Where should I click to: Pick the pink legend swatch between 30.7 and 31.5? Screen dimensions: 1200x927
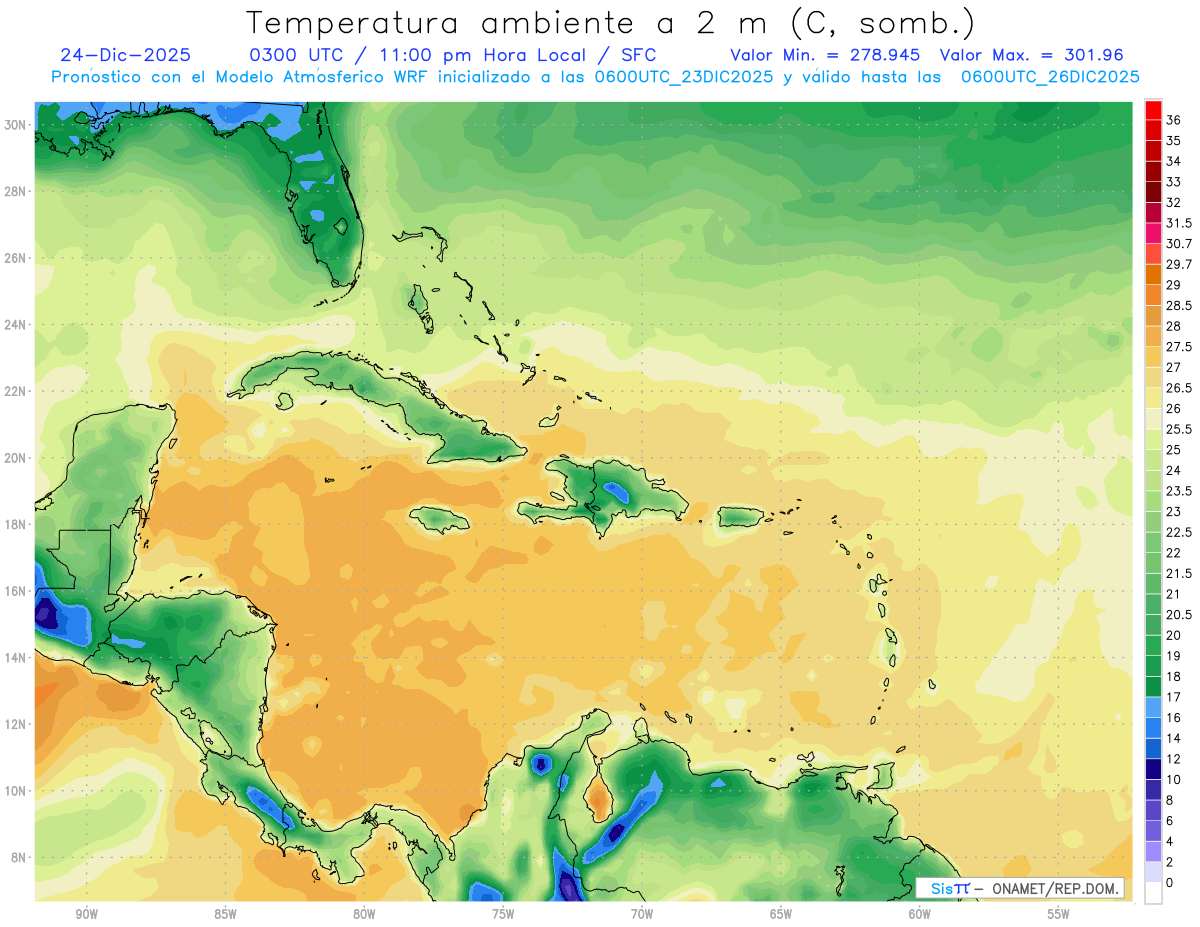pyautogui.click(x=1153, y=234)
